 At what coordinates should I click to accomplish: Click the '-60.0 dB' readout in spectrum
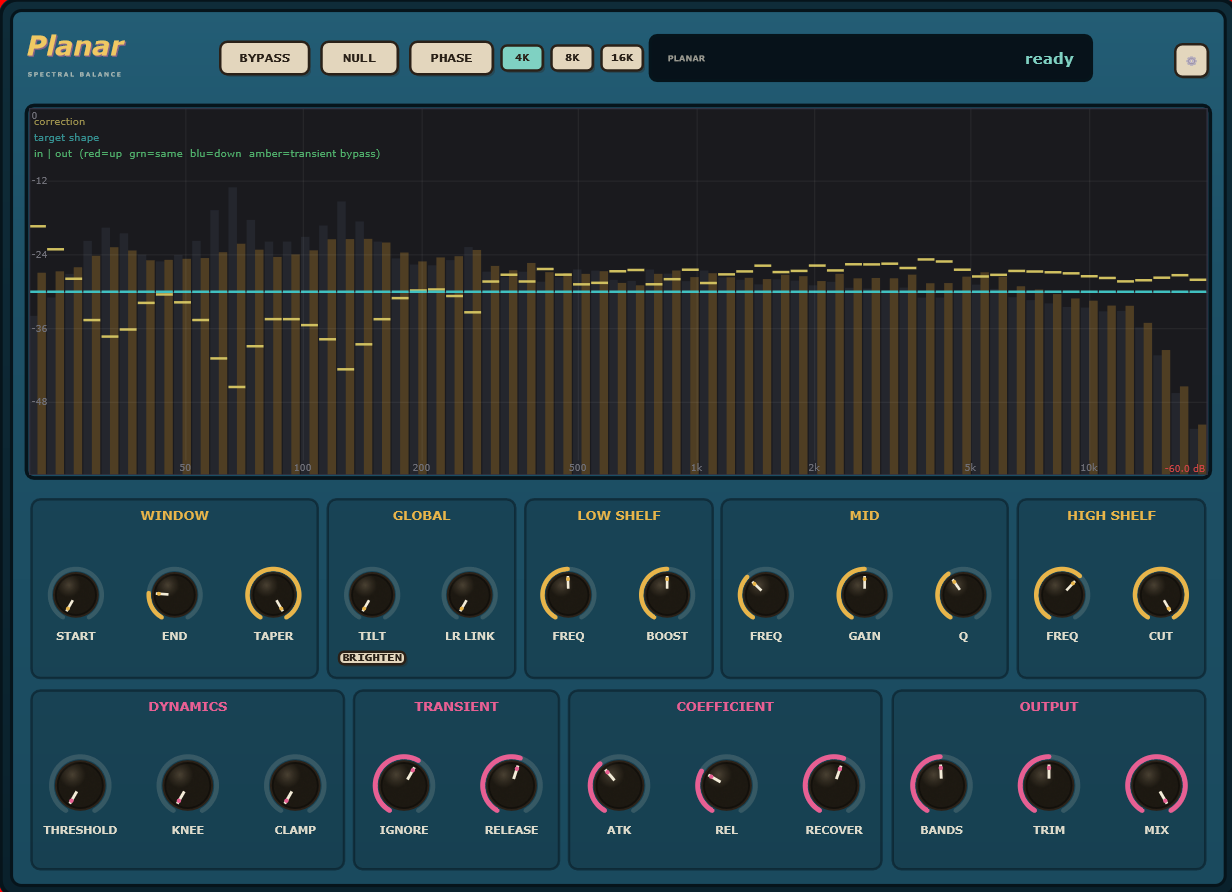pos(1184,468)
